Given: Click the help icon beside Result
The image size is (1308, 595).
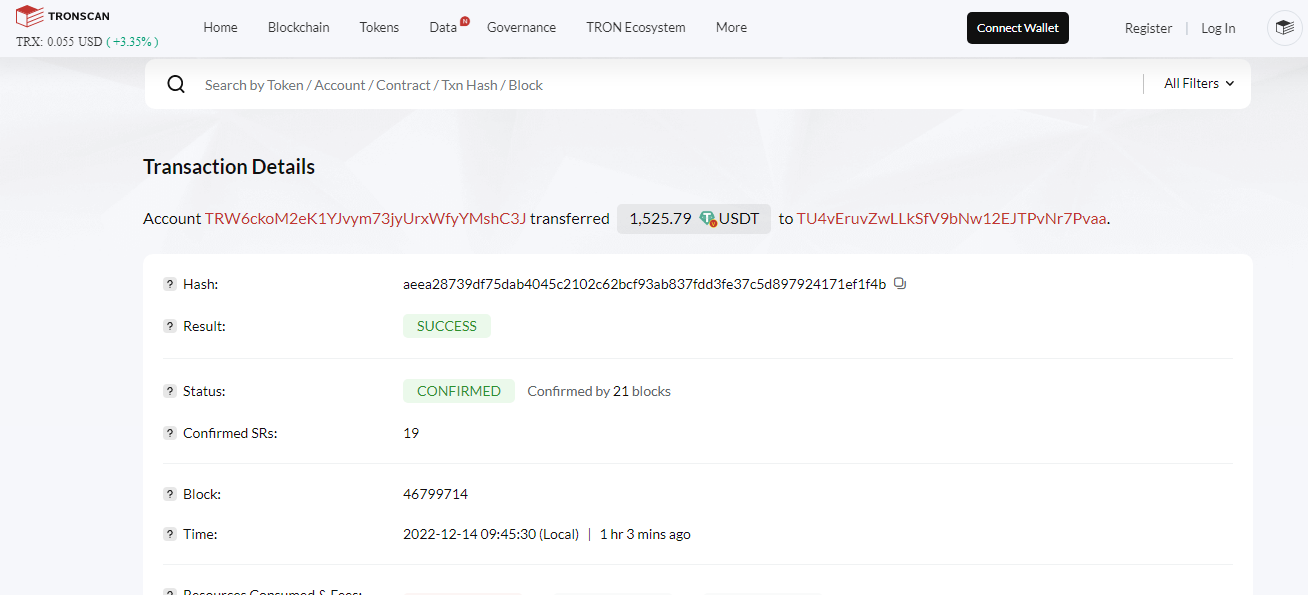Looking at the screenshot, I should [x=170, y=326].
